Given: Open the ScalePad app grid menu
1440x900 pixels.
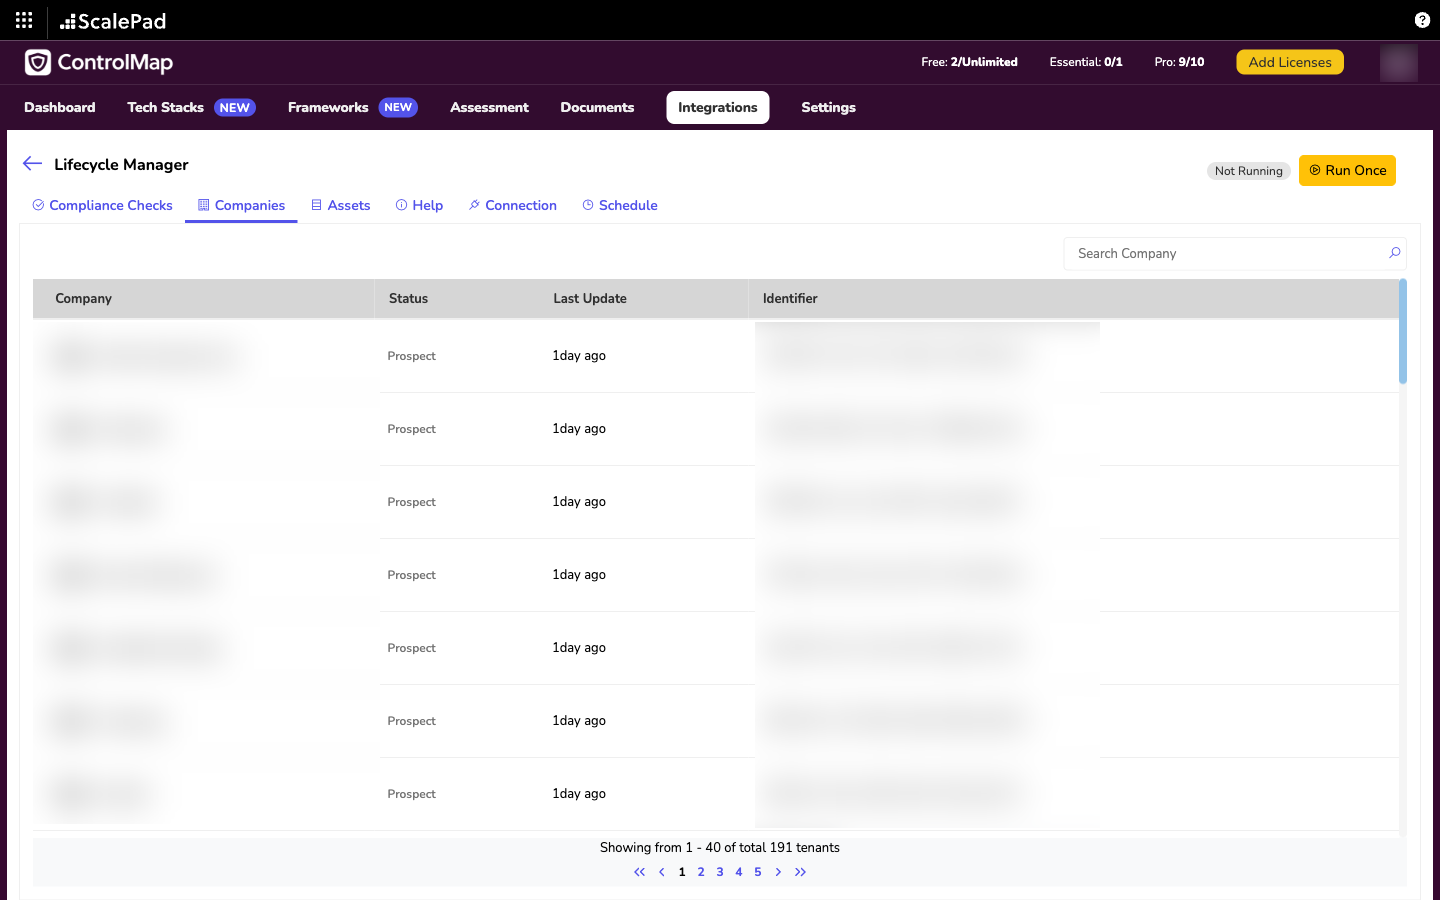Looking at the screenshot, I should click(24, 20).
